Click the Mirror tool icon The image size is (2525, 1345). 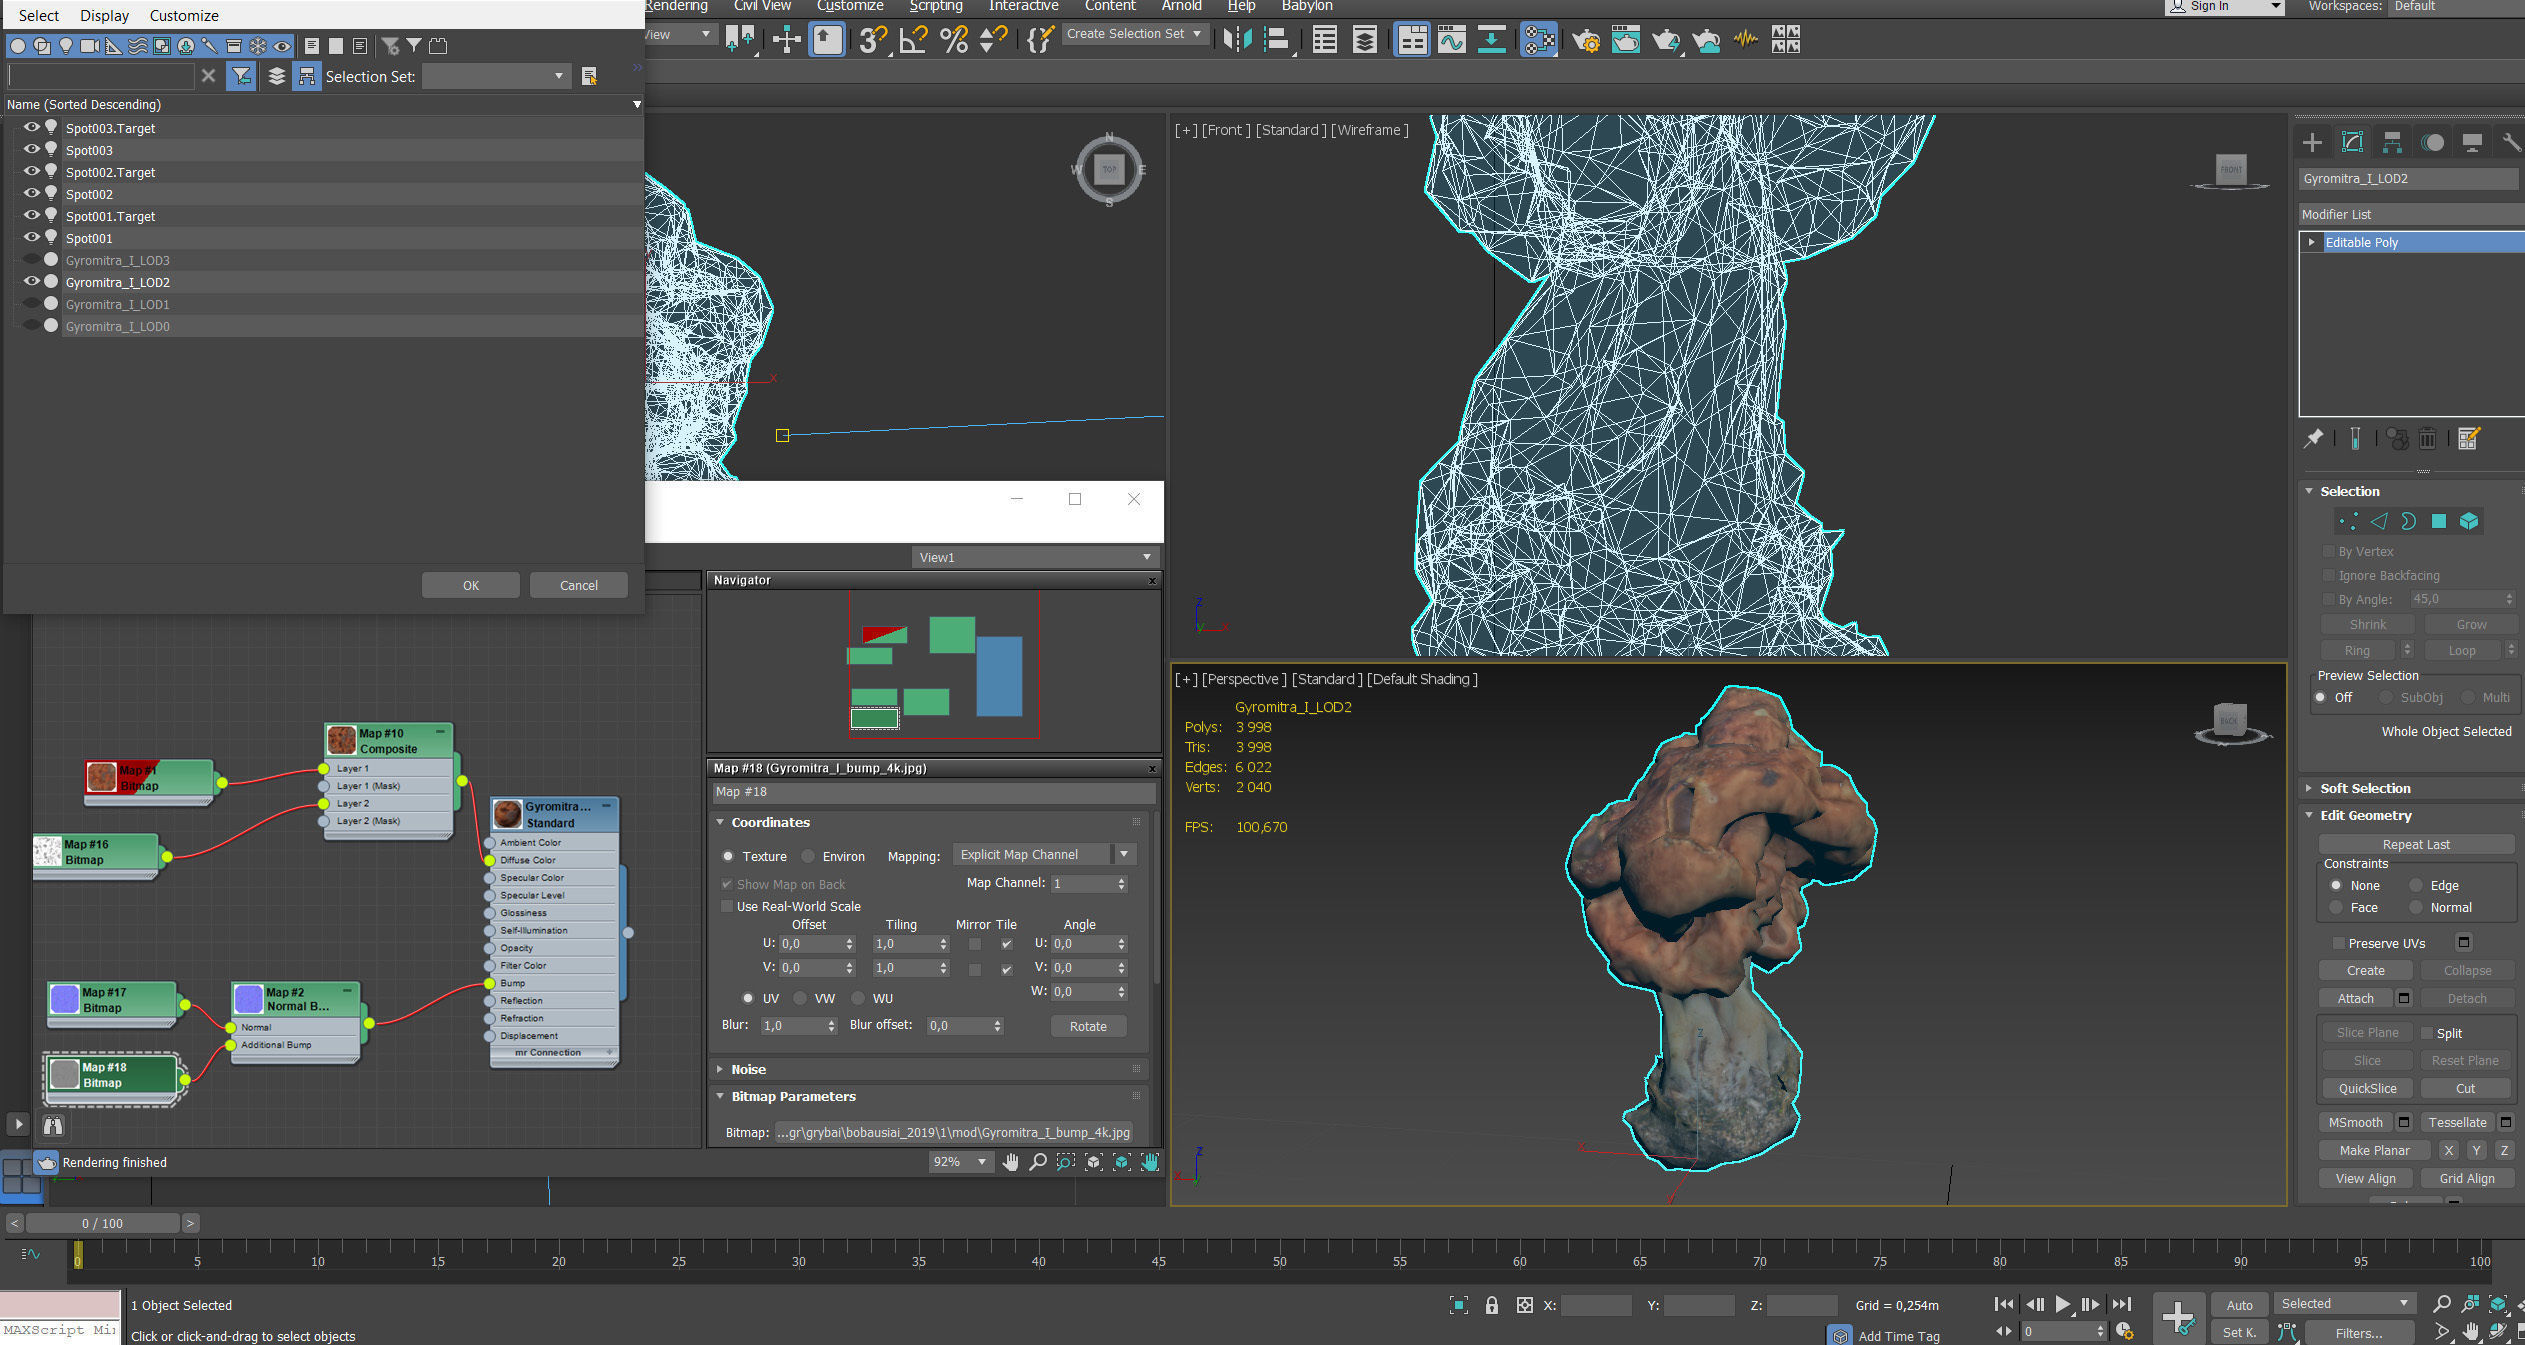1236,39
